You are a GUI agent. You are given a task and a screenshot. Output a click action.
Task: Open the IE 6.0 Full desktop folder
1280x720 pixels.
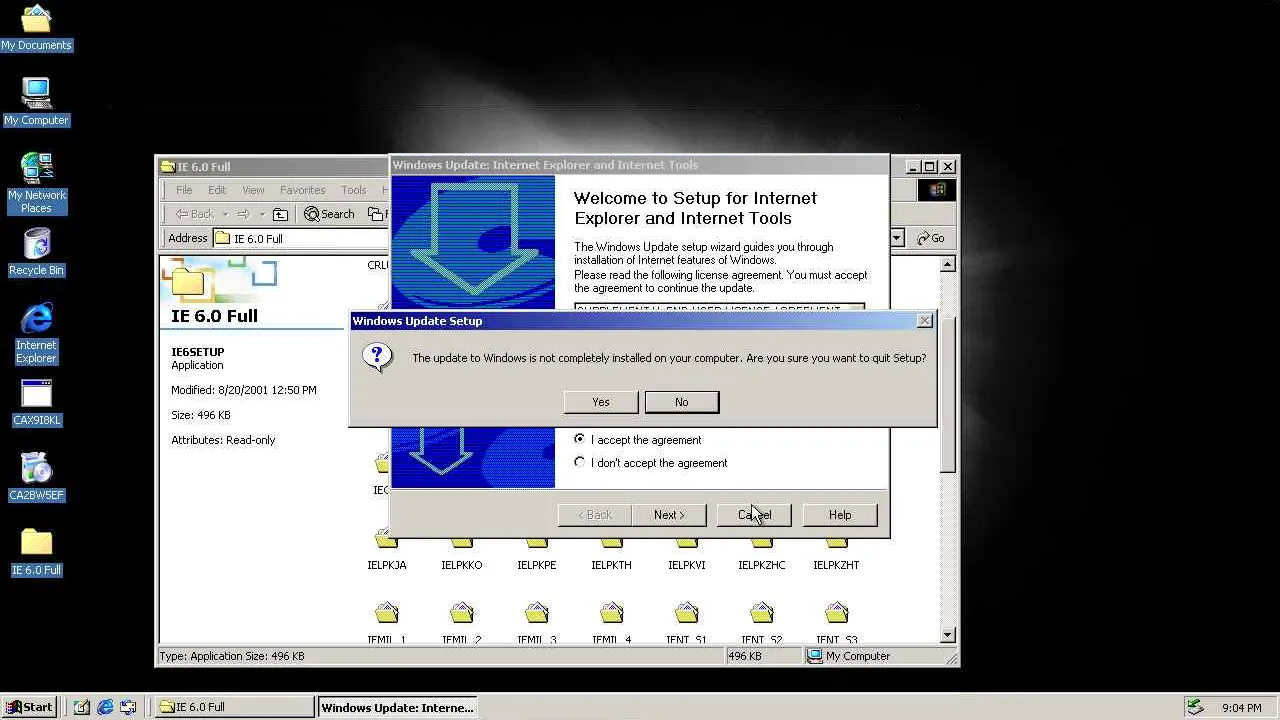[36, 552]
